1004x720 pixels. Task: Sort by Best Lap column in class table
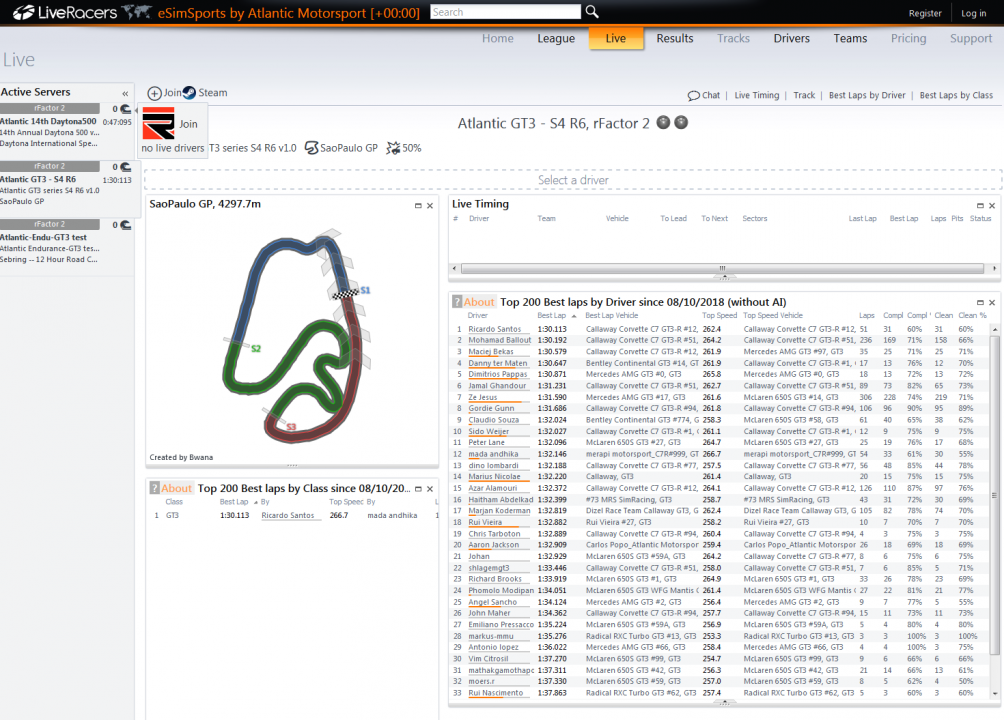[x=234, y=502]
